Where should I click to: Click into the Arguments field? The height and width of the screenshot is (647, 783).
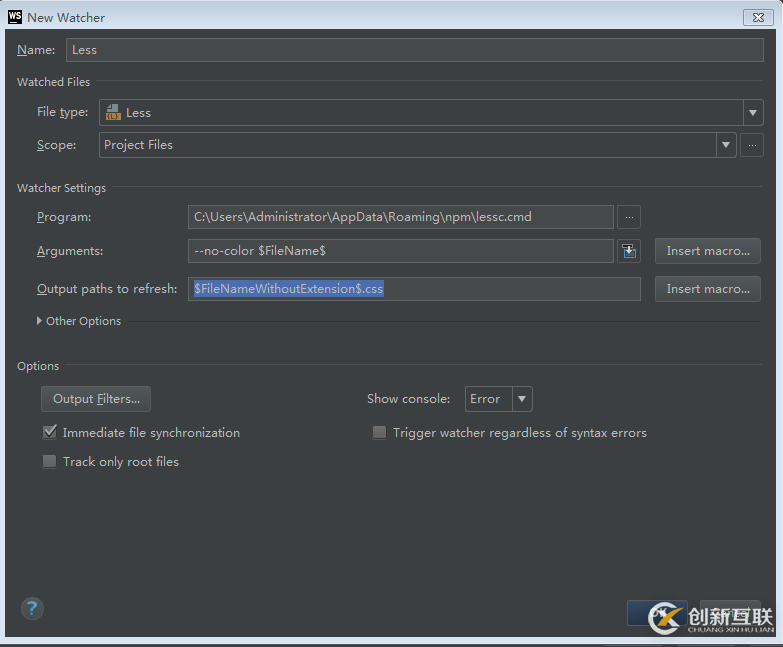[400, 251]
